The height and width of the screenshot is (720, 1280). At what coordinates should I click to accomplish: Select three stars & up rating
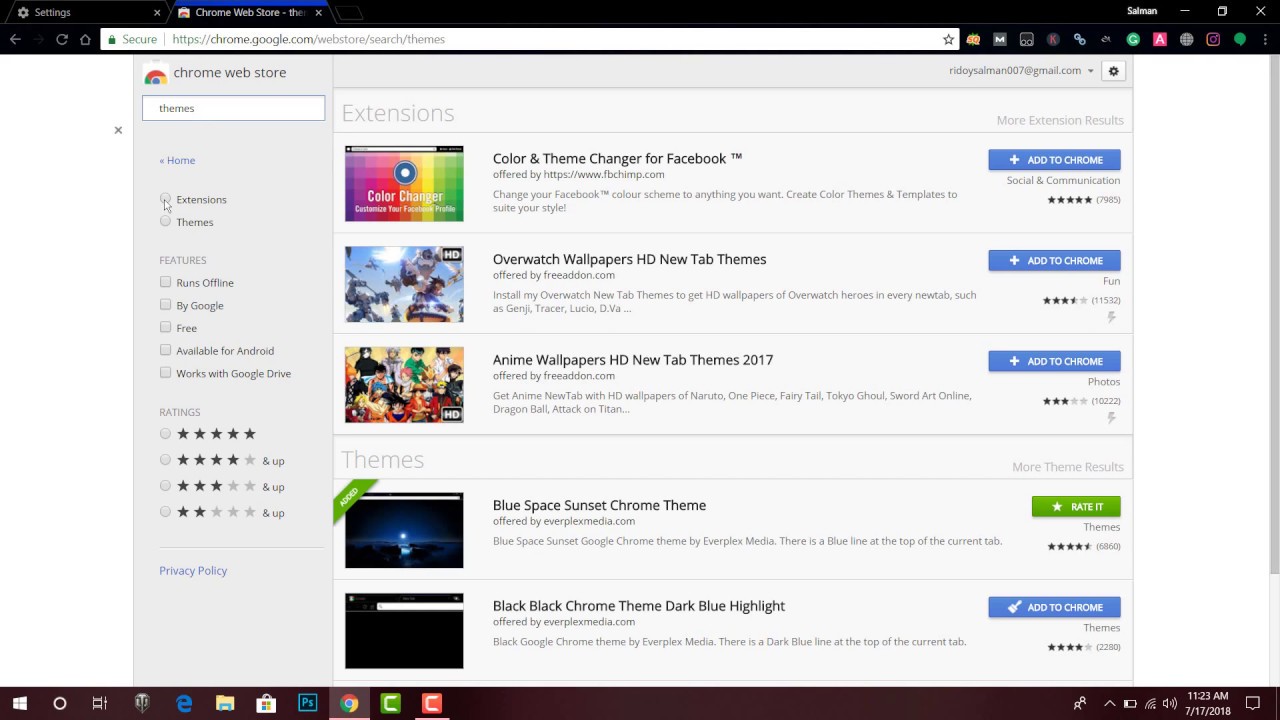[x=165, y=486]
